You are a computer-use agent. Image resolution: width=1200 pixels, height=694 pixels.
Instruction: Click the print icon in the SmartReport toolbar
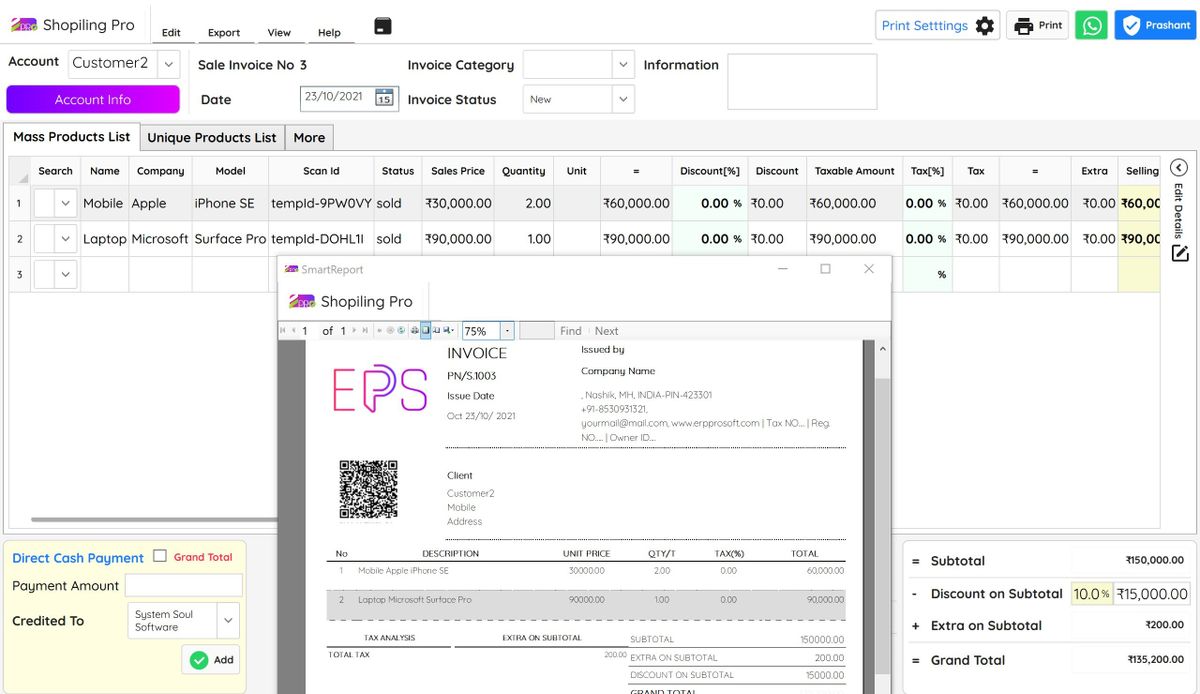pos(413,330)
